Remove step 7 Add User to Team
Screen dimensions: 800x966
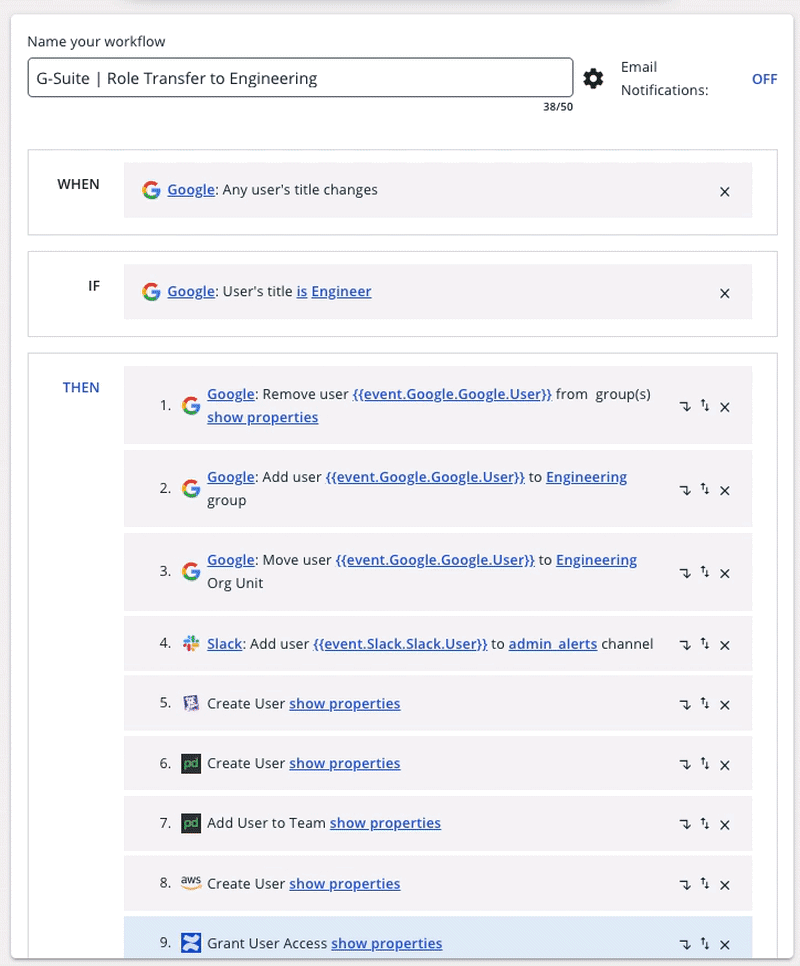(725, 825)
